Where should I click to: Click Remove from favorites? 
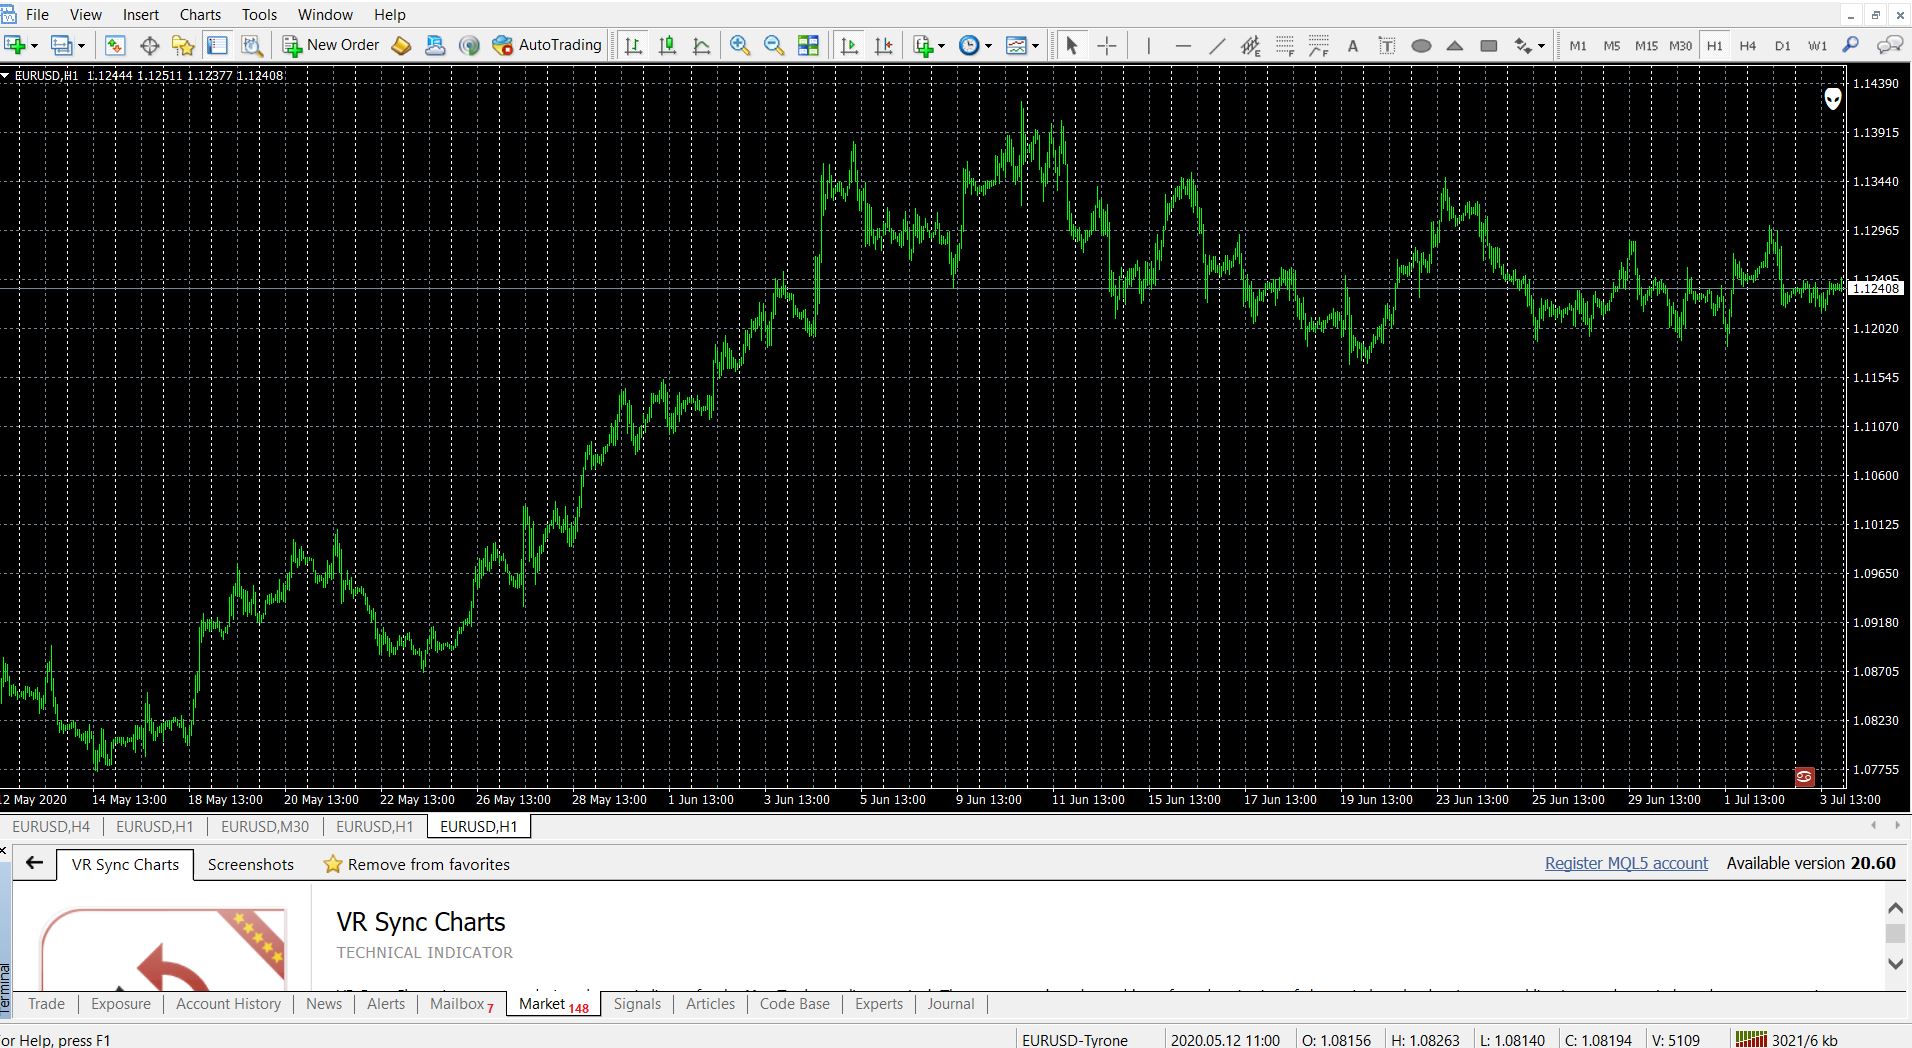(417, 864)
